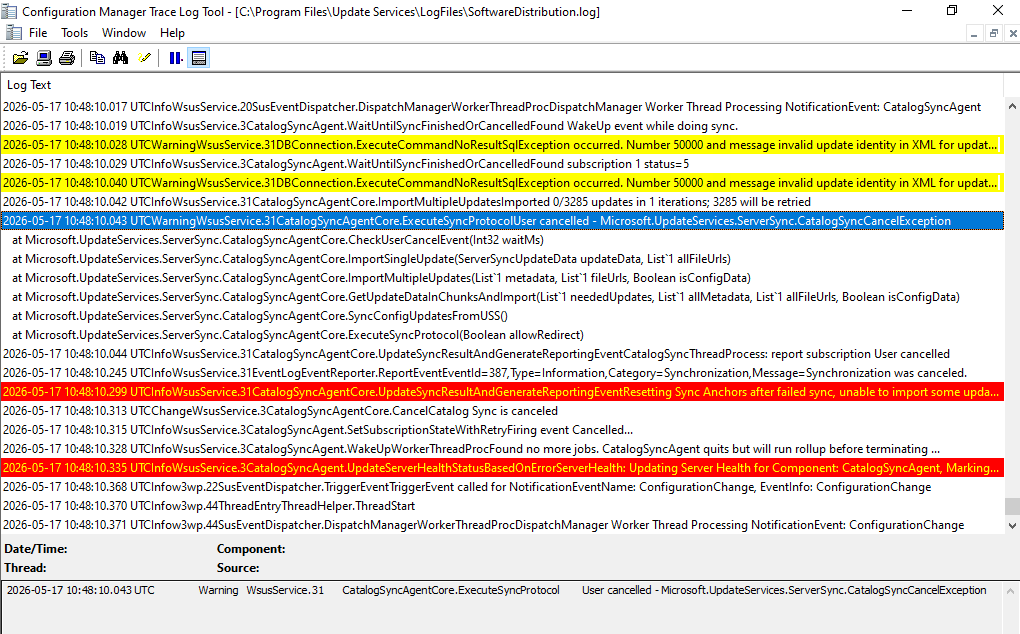Click the Print toolbar icon
The image size is (1020, 634).
click(x=67, y=58)
